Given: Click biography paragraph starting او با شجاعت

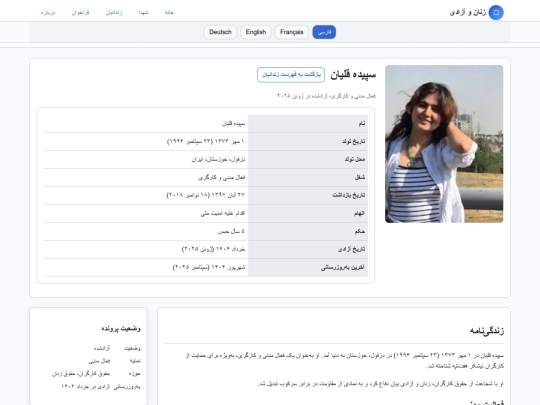Looking at the screenshot, I should pos(381,384).
